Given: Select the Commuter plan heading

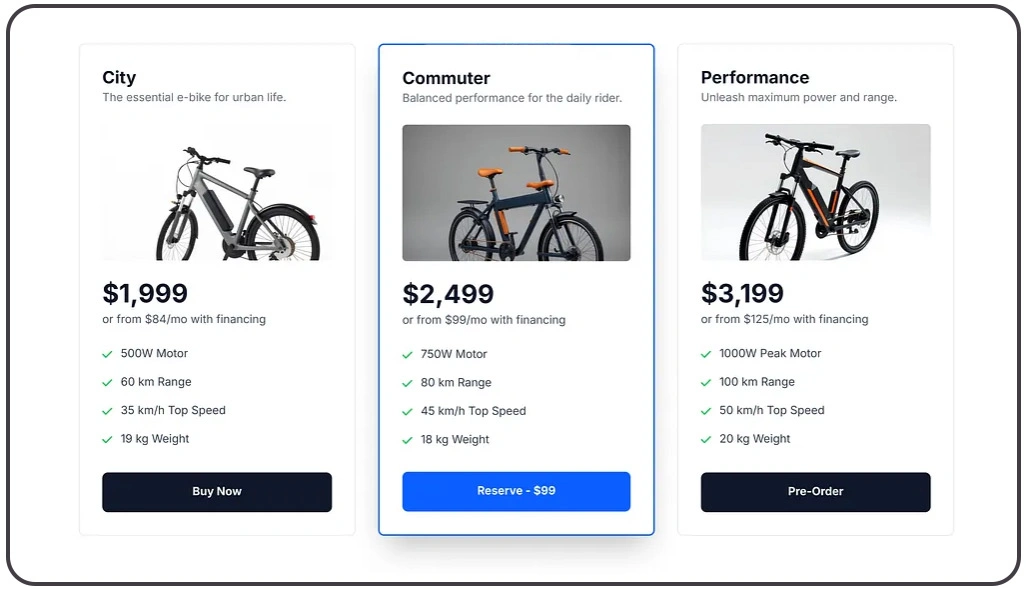Looking at the screenshot, I should (446, 78).
